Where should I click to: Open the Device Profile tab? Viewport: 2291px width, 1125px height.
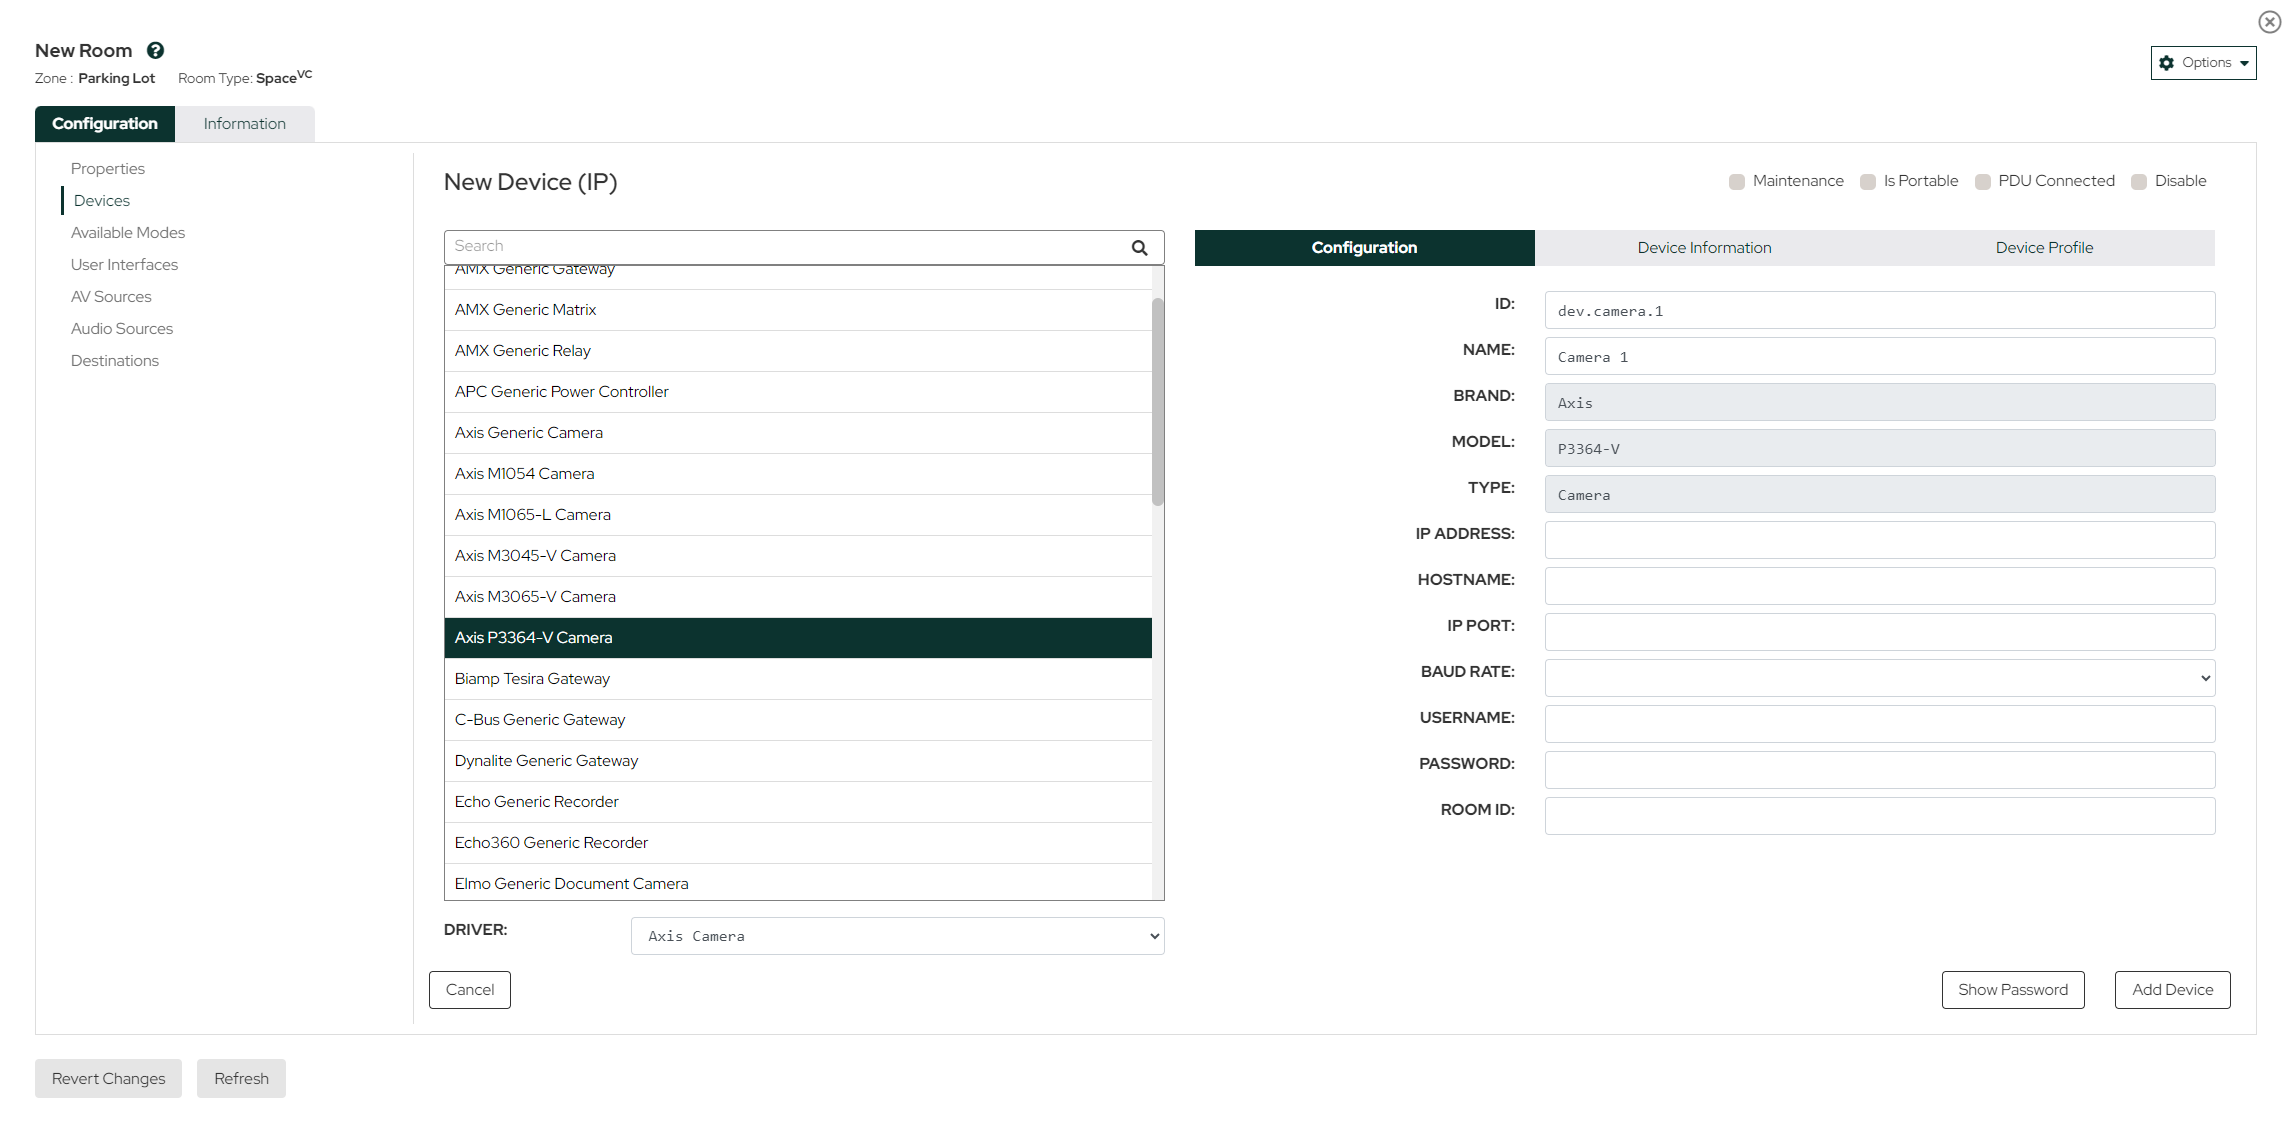[2044, 248]
